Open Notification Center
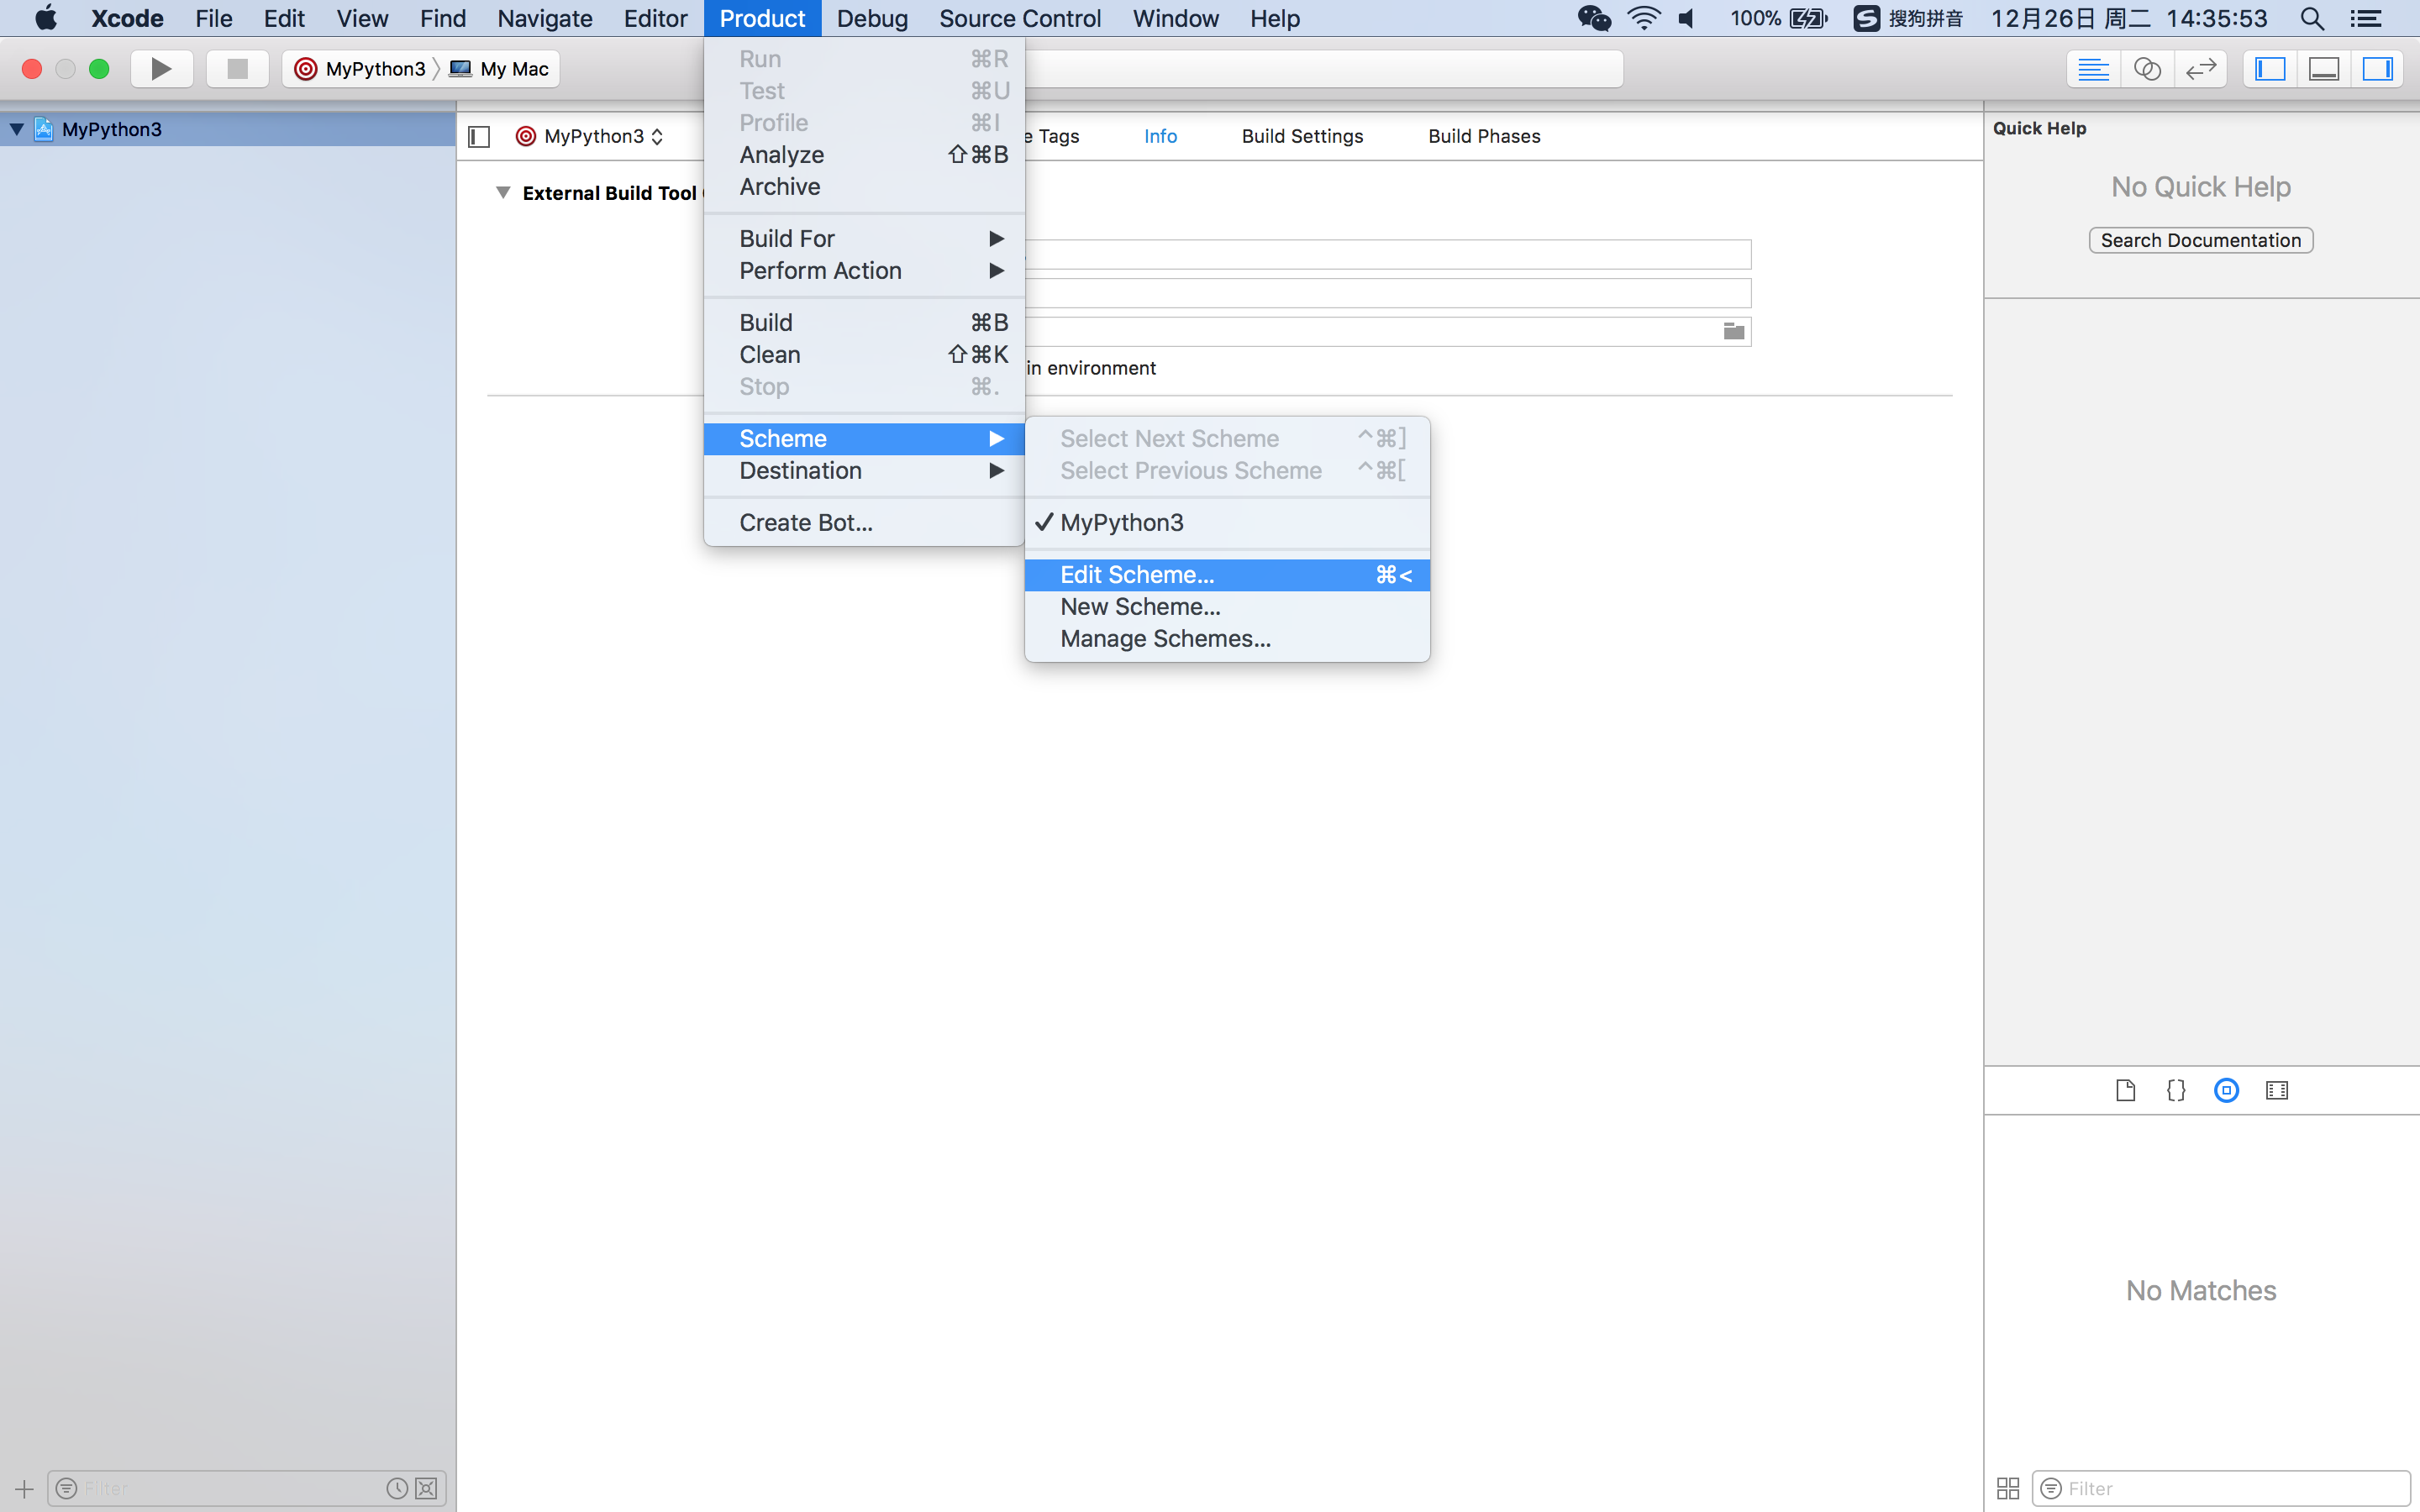 (x=2365, y=18)
